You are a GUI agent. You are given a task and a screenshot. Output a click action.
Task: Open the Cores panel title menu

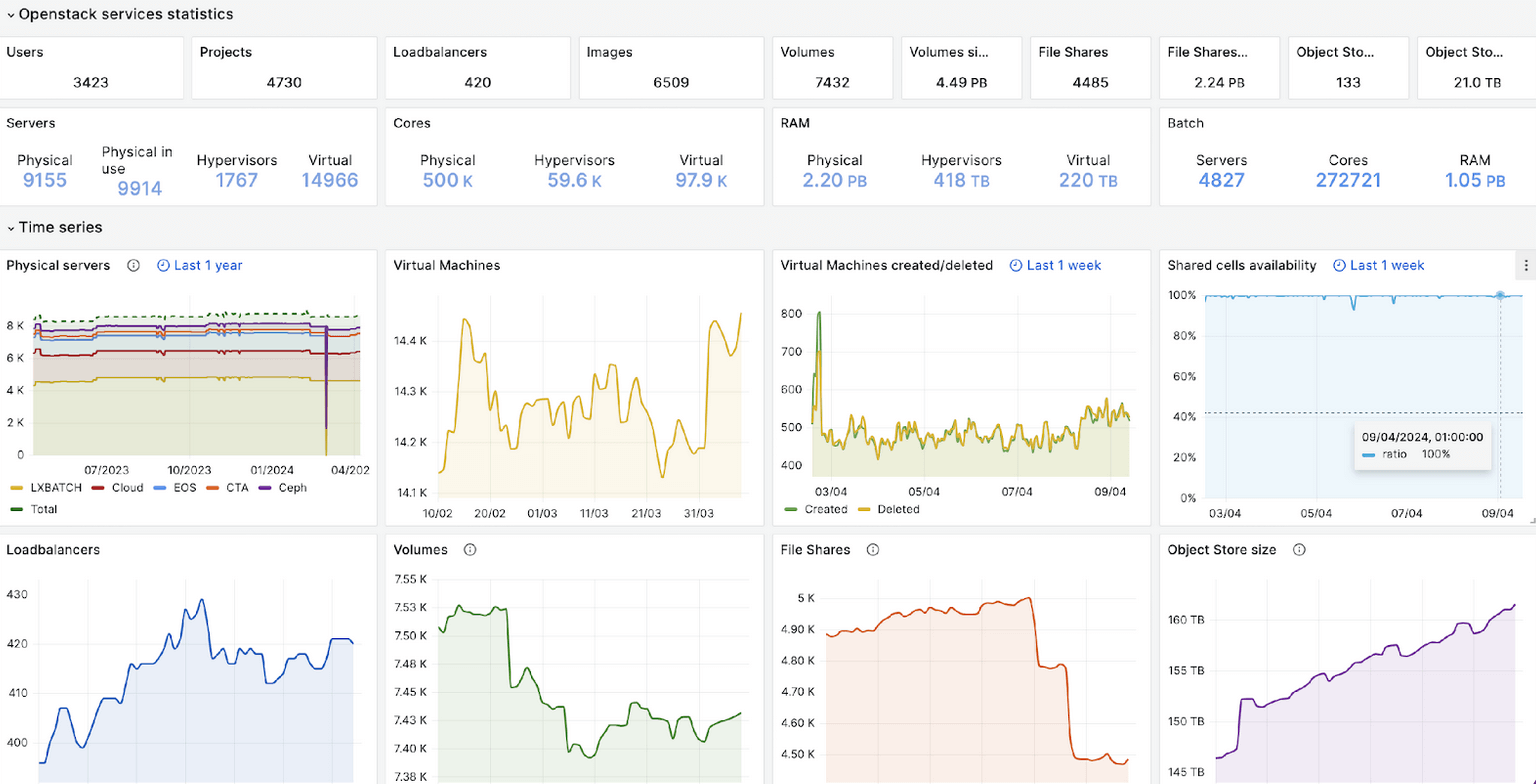(x=412, y=123)
